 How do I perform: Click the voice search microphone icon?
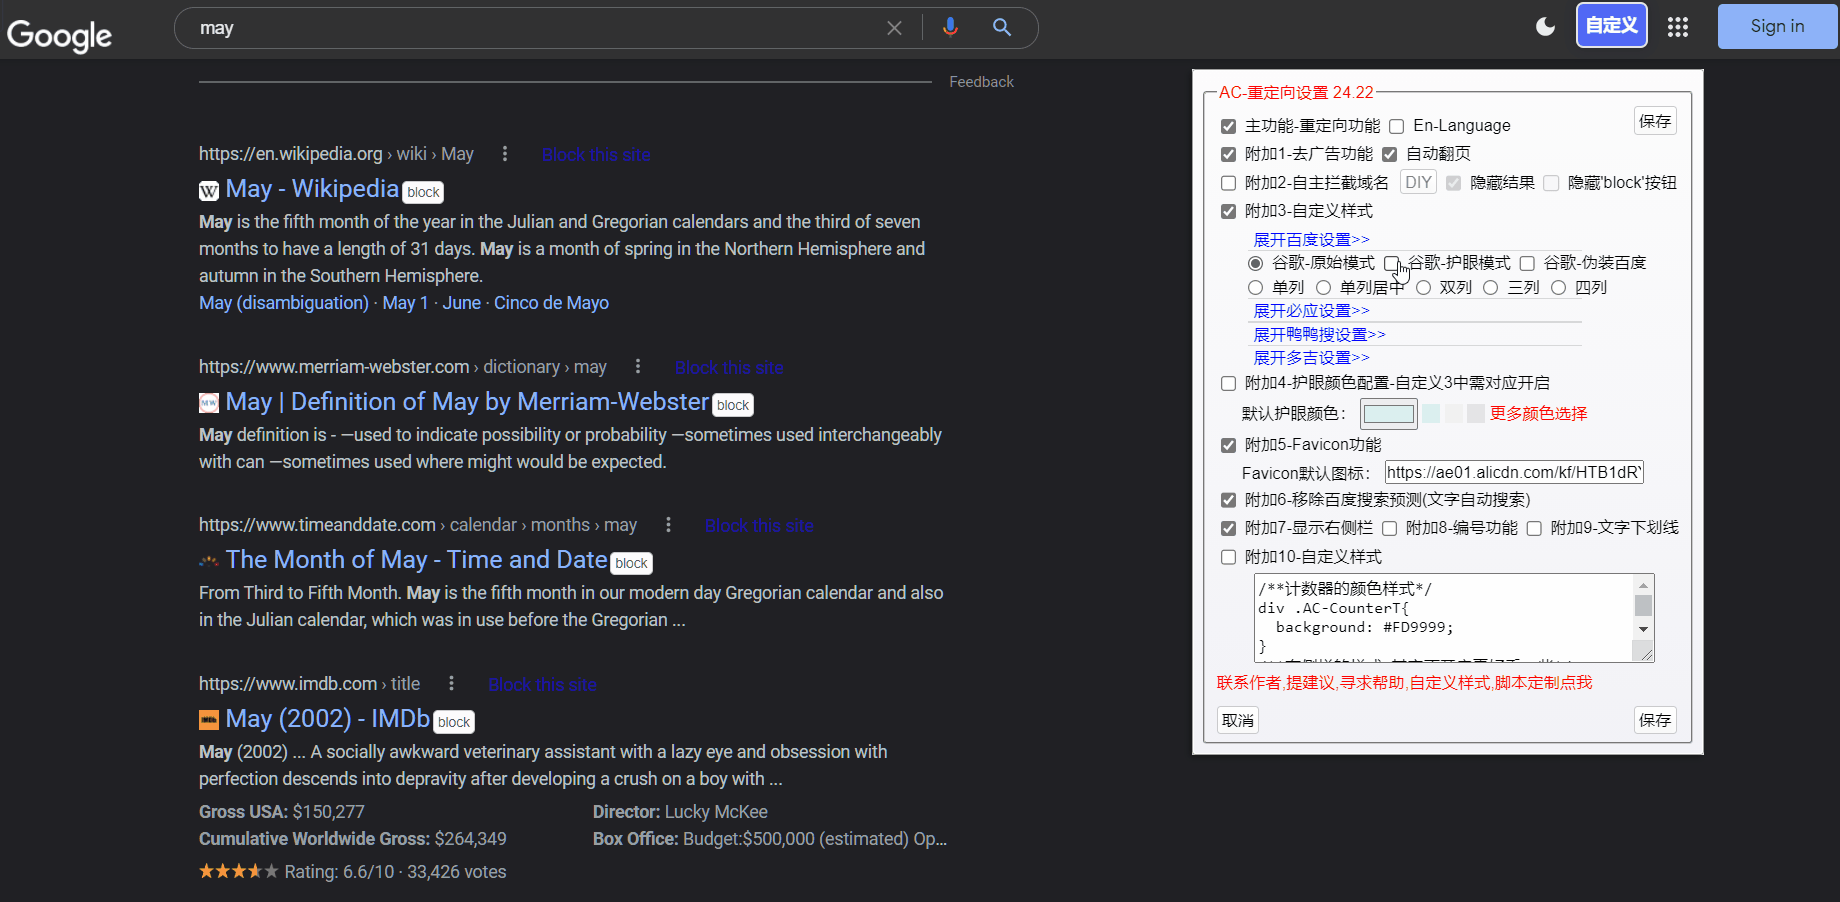pos(950,27)
